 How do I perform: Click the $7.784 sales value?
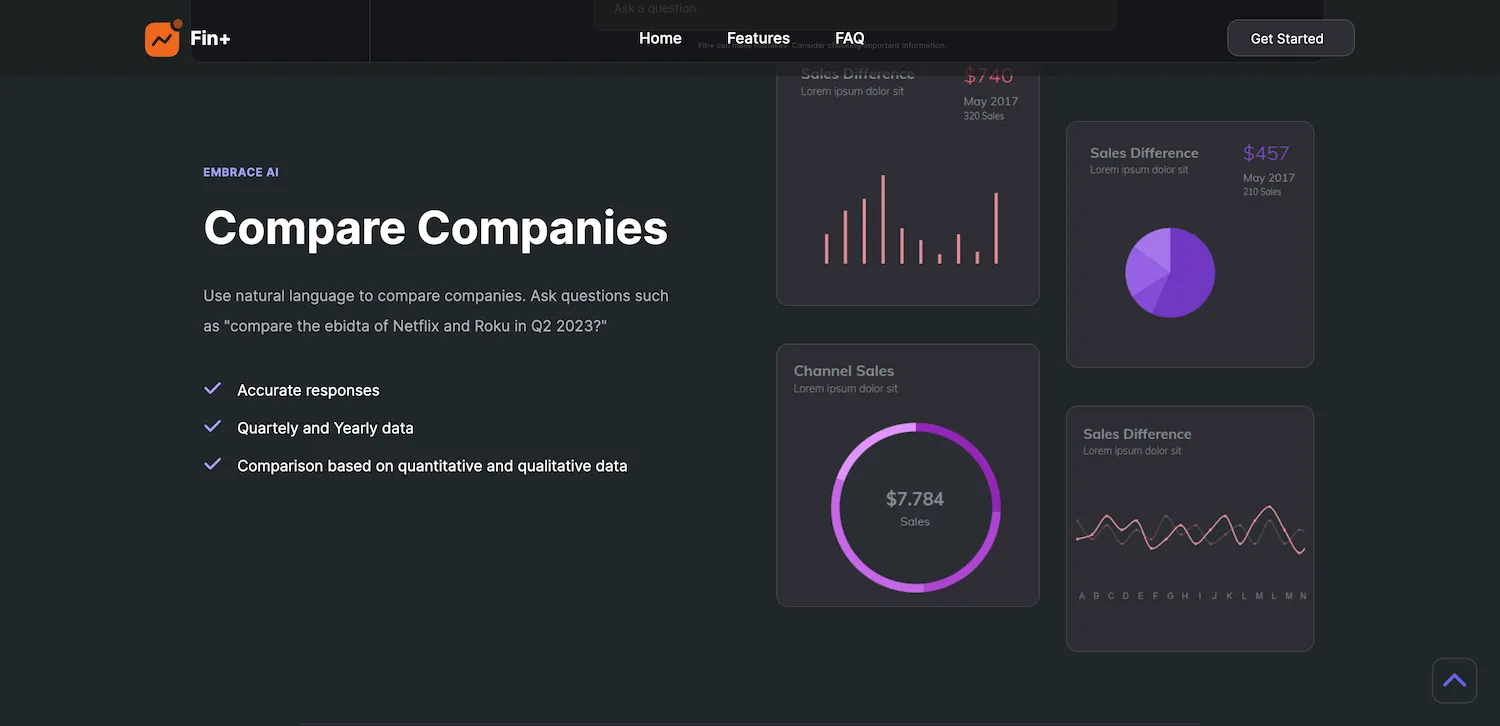(x=915, y=499)
